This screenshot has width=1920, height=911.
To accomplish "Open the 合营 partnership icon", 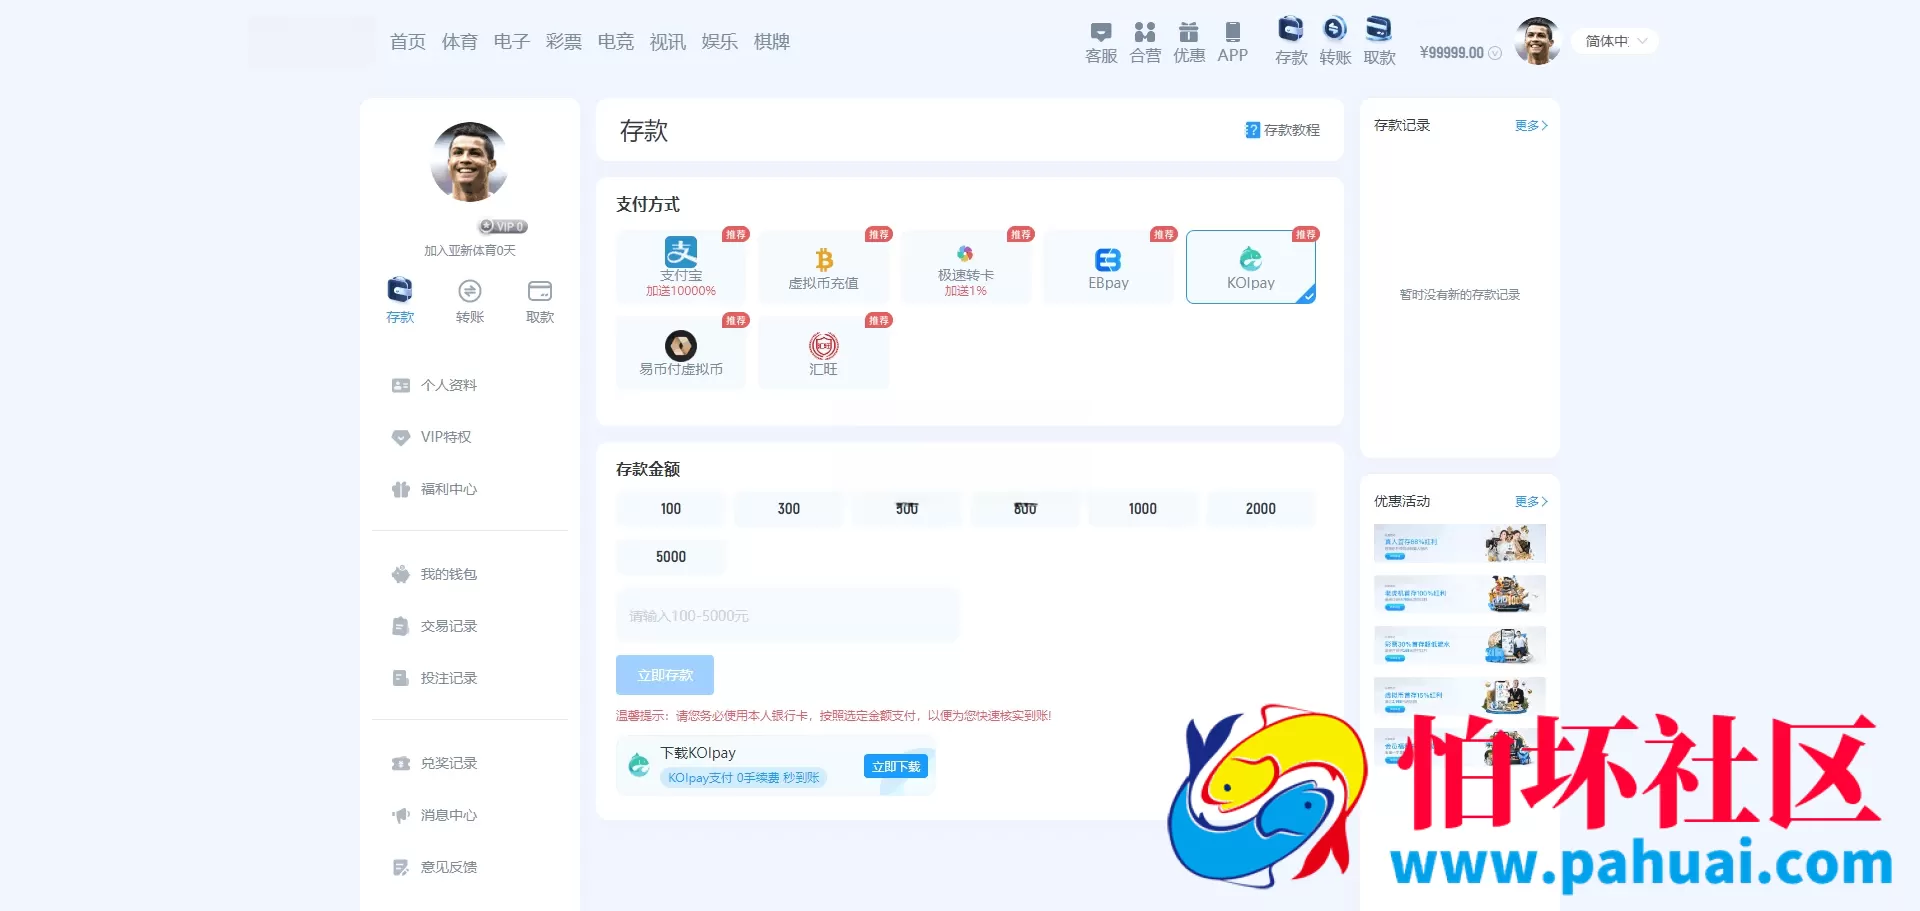I will point(1145,42).
